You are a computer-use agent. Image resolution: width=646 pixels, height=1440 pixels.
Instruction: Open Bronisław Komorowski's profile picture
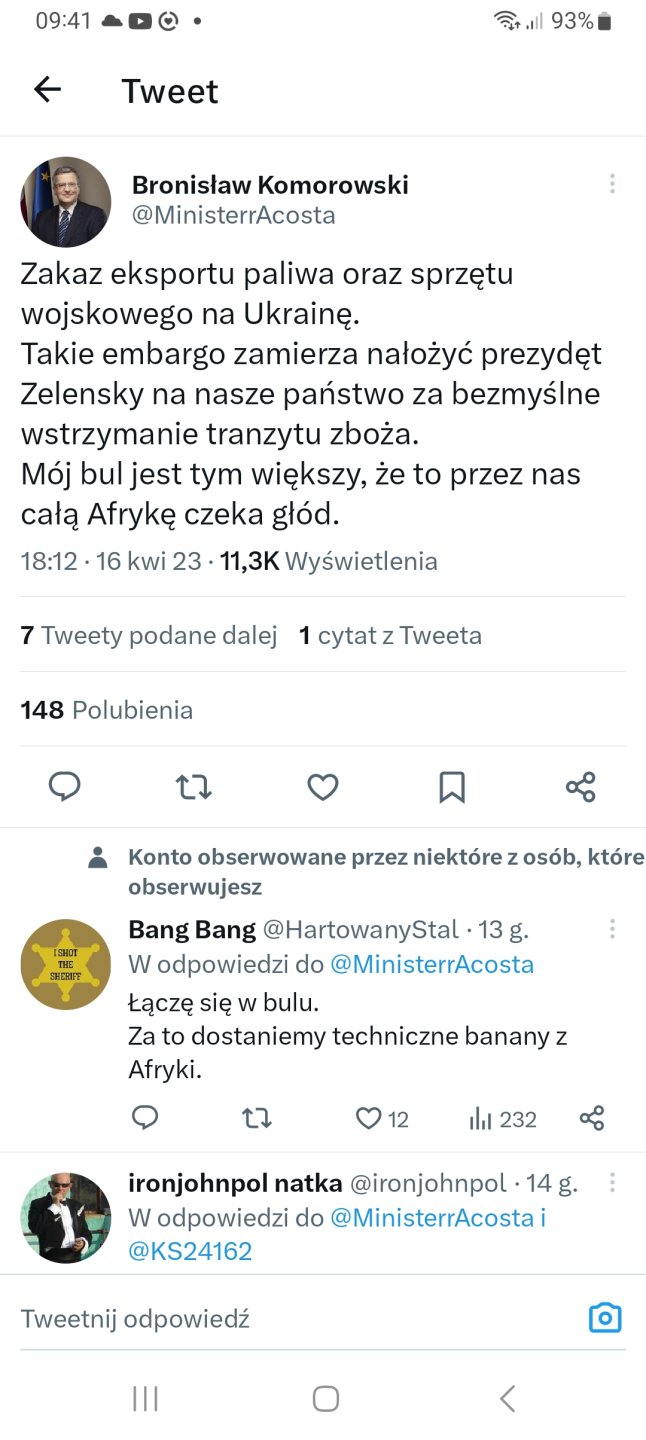pos(66,201)
